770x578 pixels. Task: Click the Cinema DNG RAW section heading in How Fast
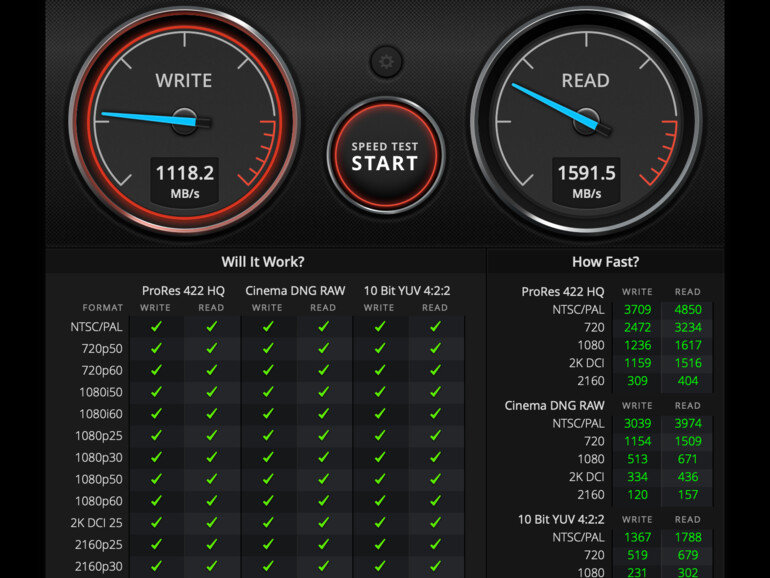554,406
